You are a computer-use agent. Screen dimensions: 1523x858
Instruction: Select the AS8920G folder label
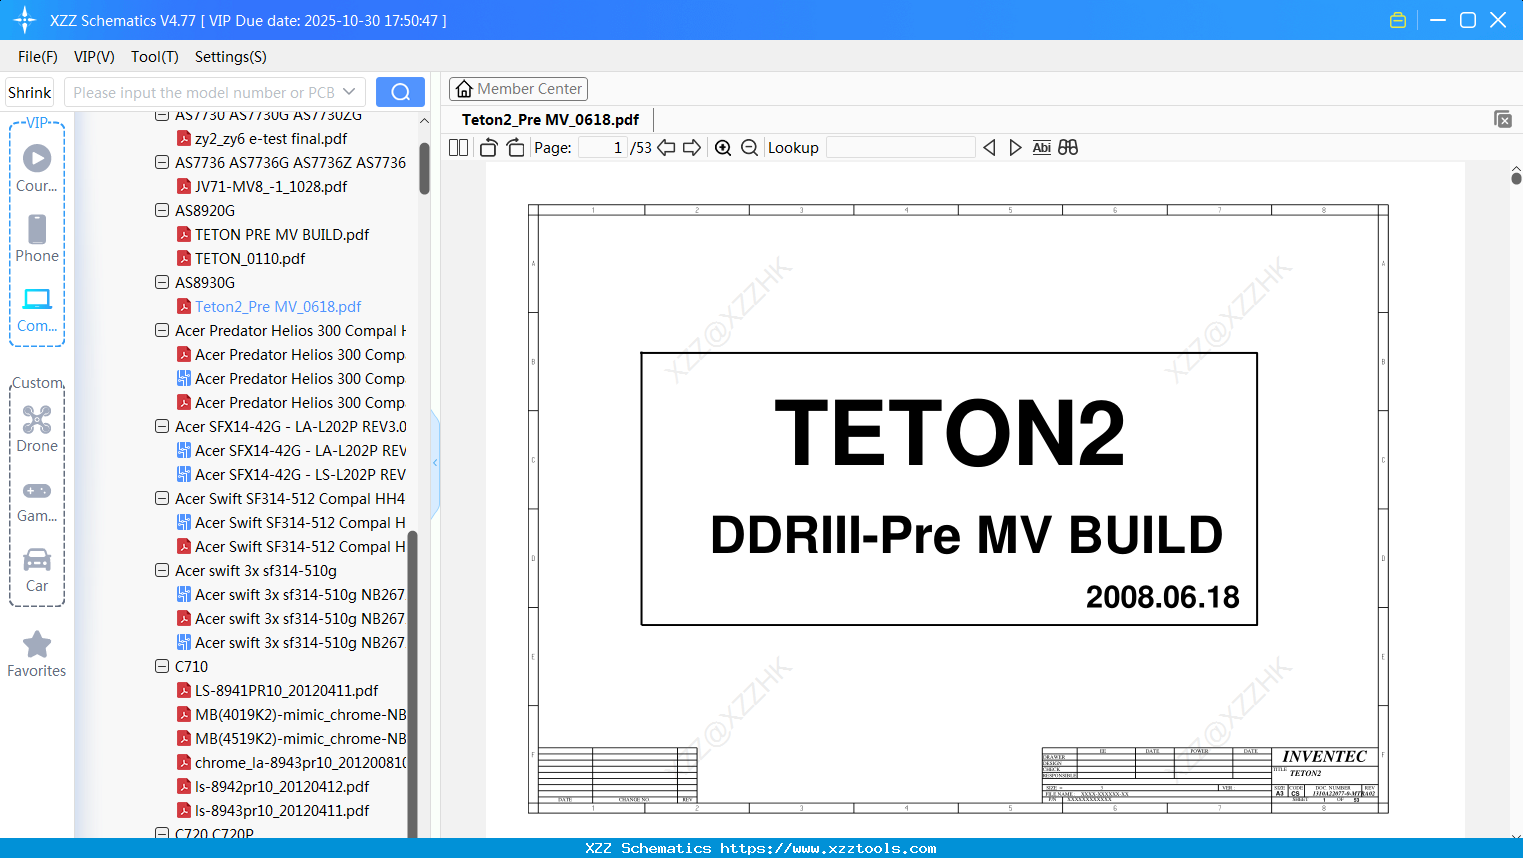point(205,210)
